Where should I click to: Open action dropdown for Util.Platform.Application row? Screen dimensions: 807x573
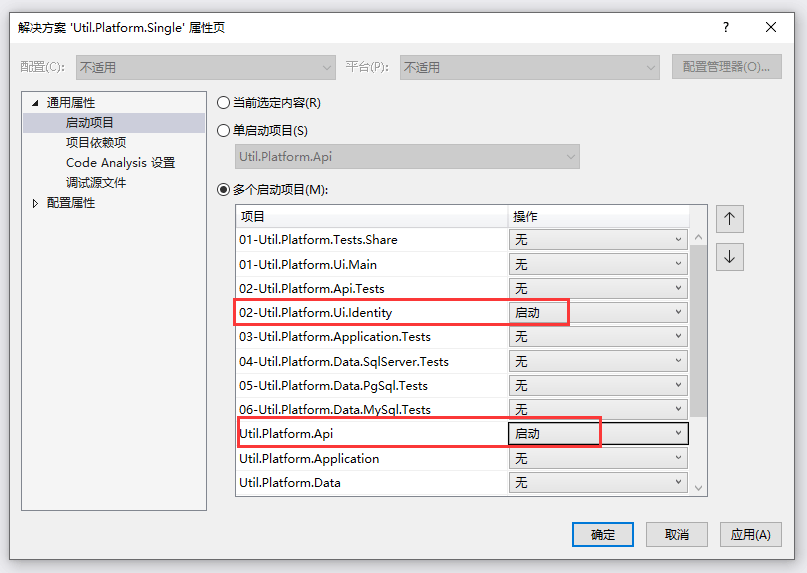(598, 458)
